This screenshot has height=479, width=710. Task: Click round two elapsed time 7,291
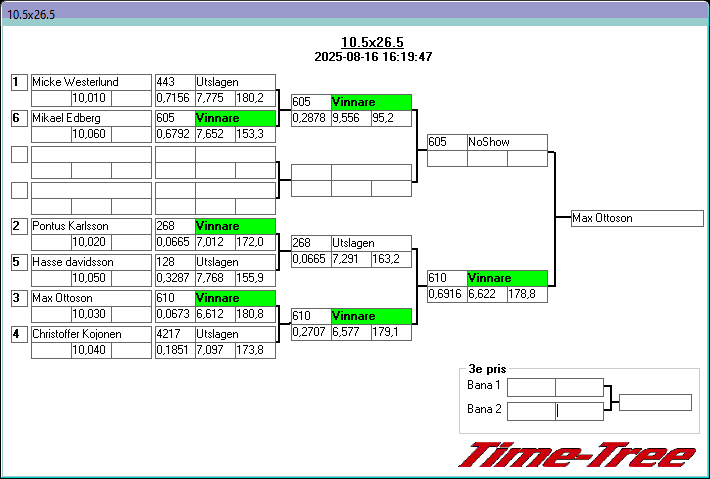click(351, 259)
